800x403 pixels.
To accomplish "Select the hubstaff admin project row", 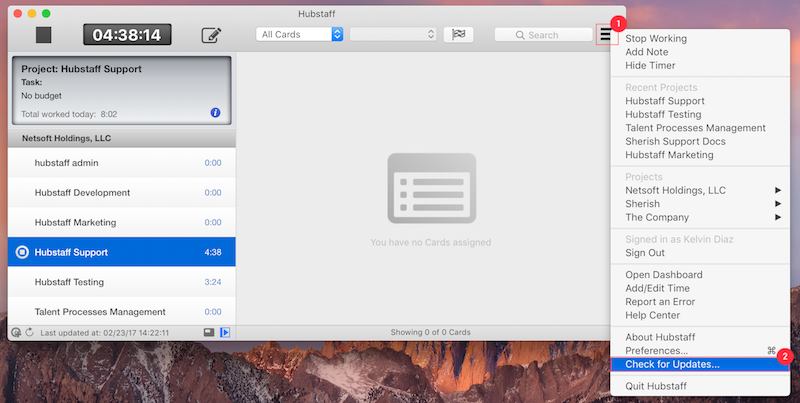I will tap(121, 163).
